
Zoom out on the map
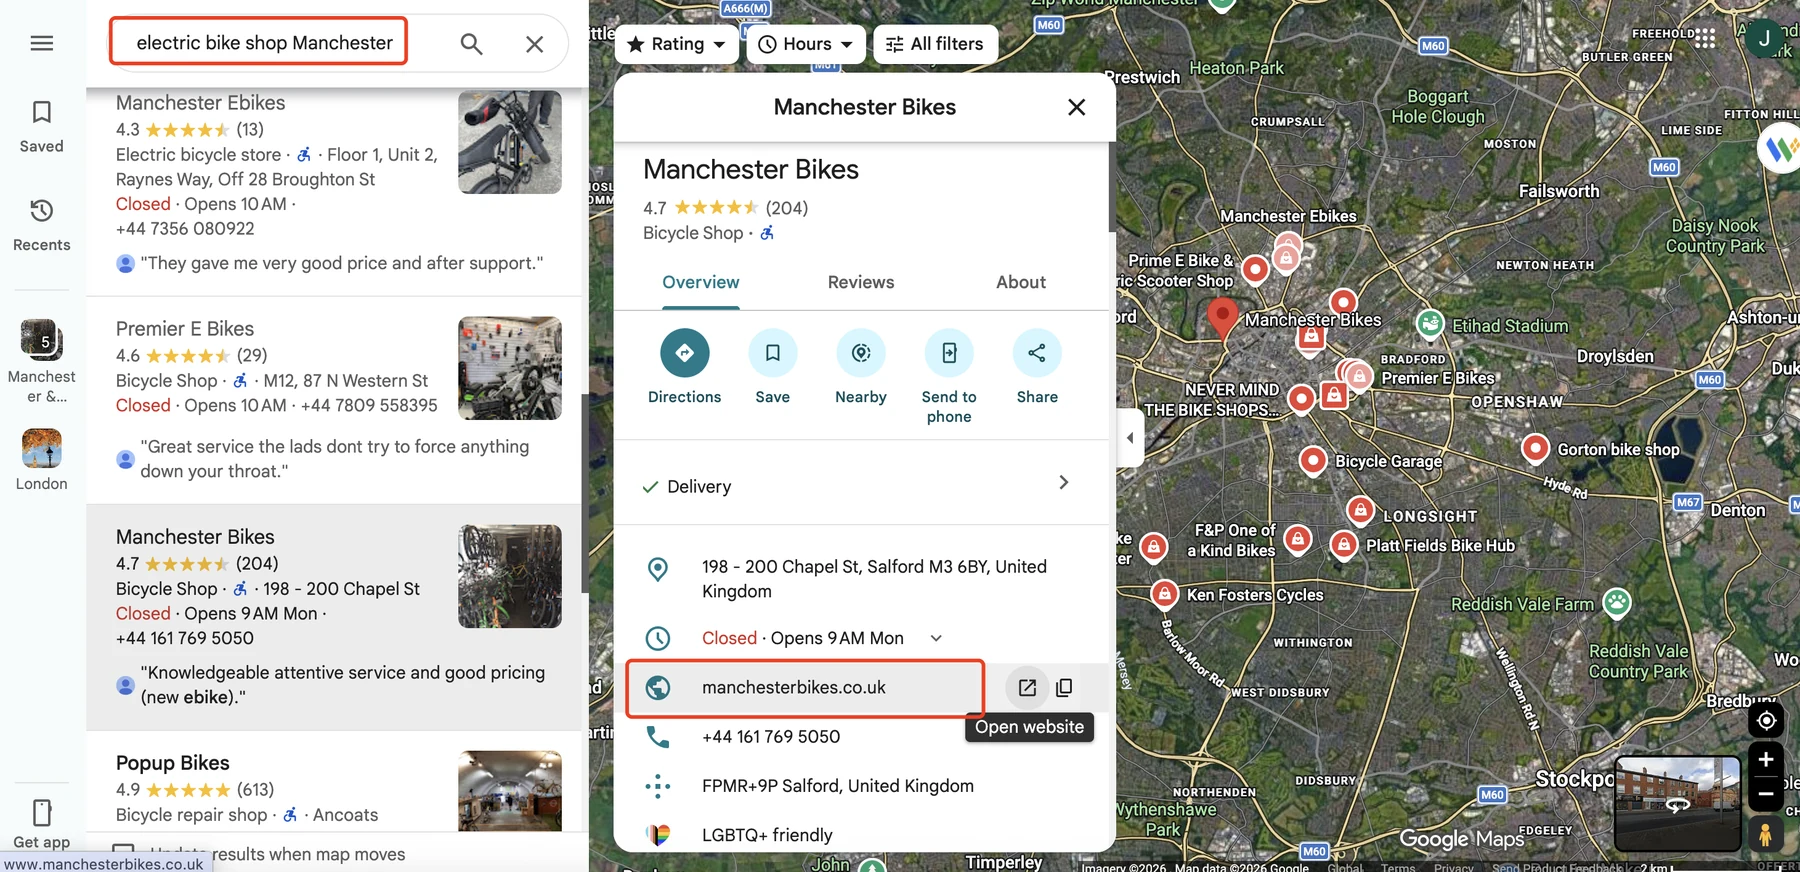1767,795
